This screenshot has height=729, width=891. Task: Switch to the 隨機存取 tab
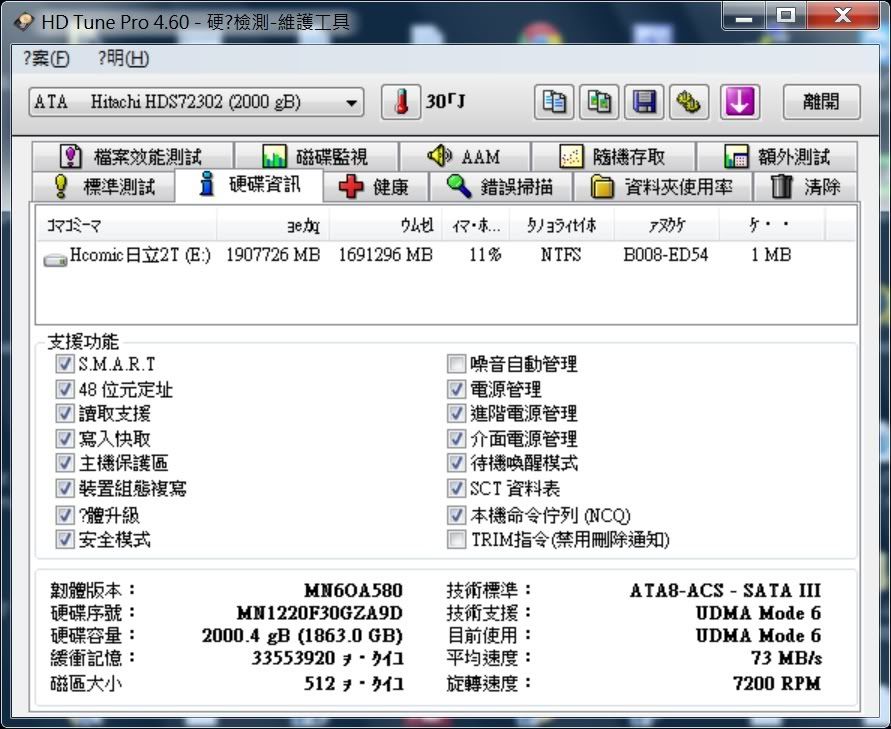pos(613,156)
